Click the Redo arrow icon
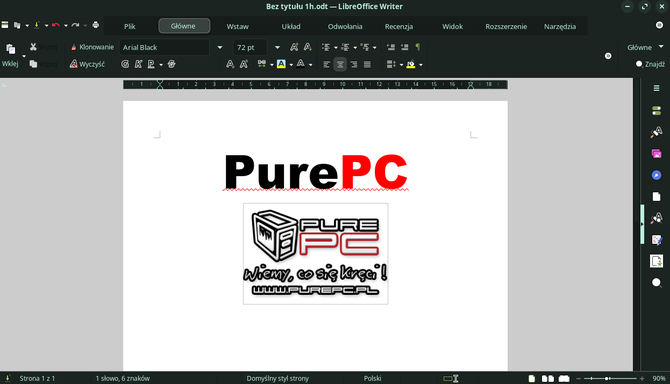 coord(76,25)
